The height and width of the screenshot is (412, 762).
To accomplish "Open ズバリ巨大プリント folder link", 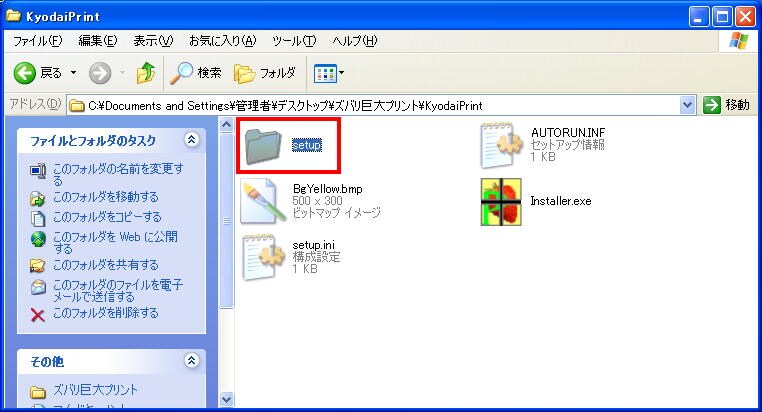I will coord(95,390).
